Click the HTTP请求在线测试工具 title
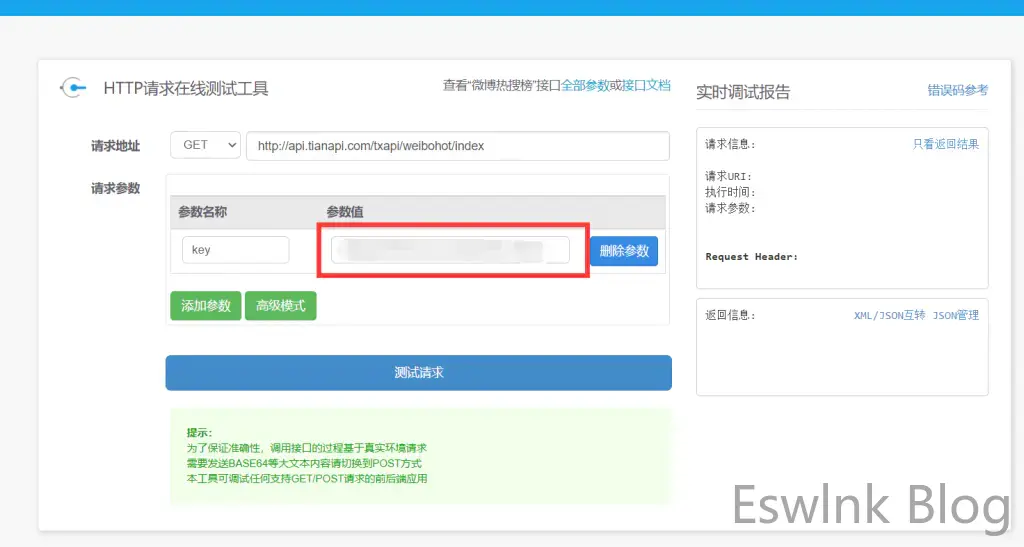The width and height of the screenshot is (1024, 547). click(x=186, y=89)
